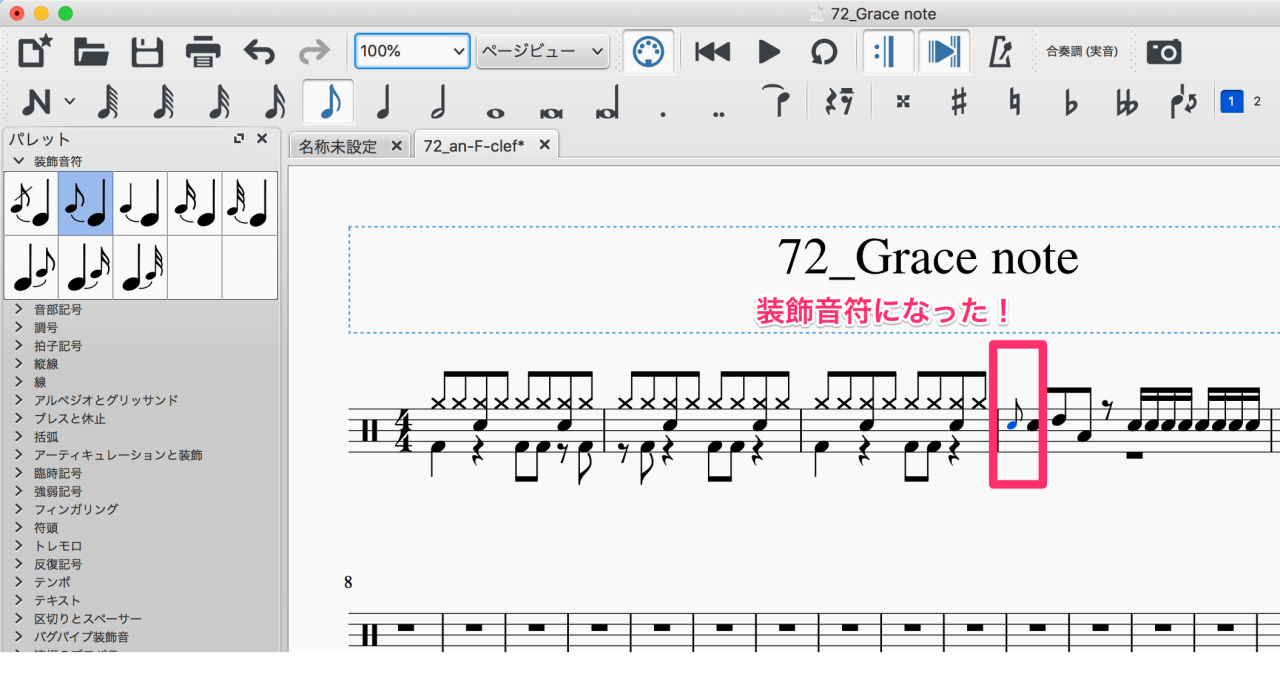Toggle pan score during playback
Screen dimensions: 1280x677
pyautogui.click(x=944, y=51)
